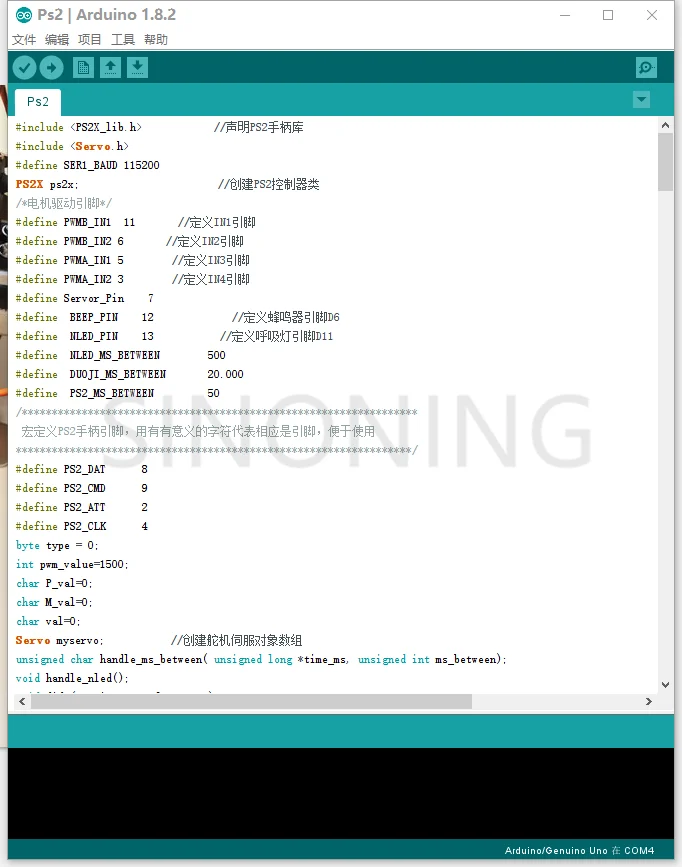
Task: Click the 'char M_val=0;' line
Action: tap(54, 603)
